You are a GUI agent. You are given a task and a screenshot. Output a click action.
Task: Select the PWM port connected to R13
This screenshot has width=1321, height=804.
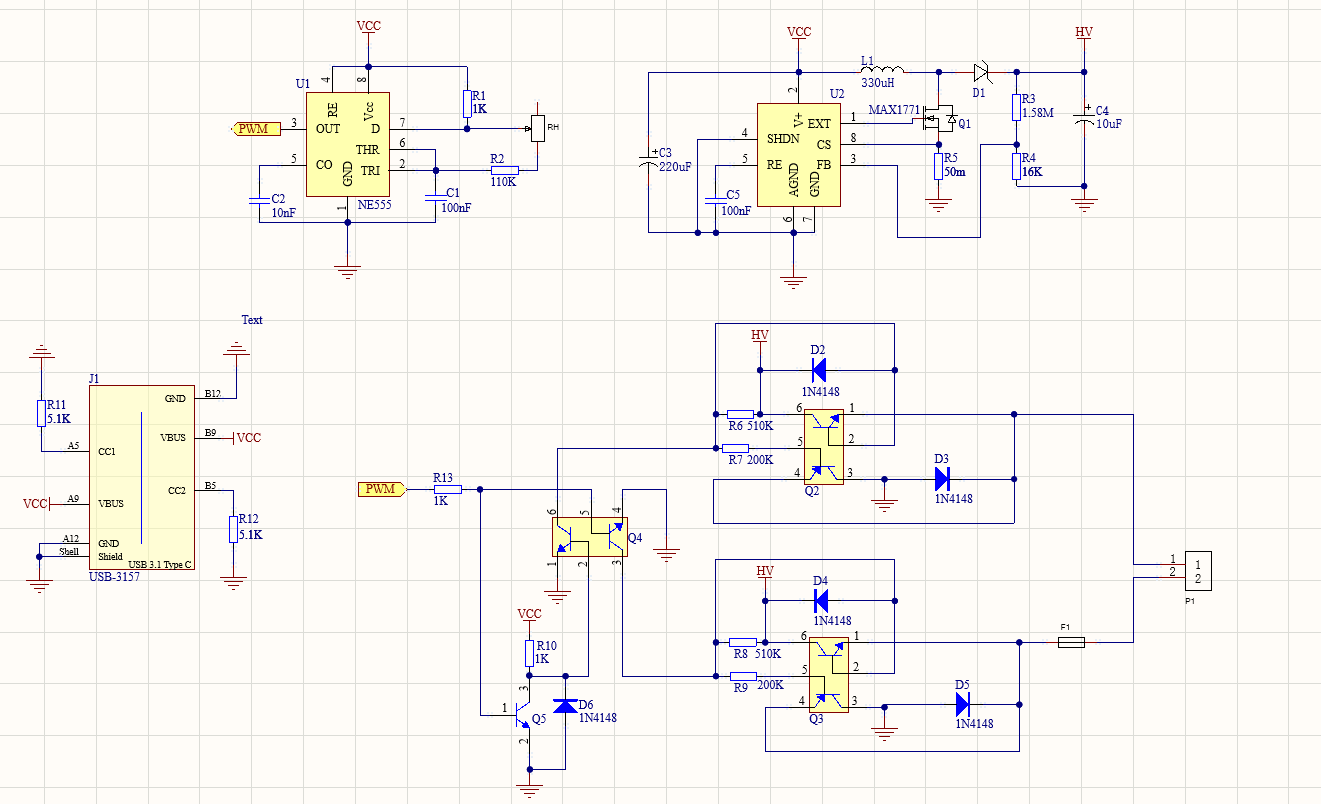[x=382, y=489]
